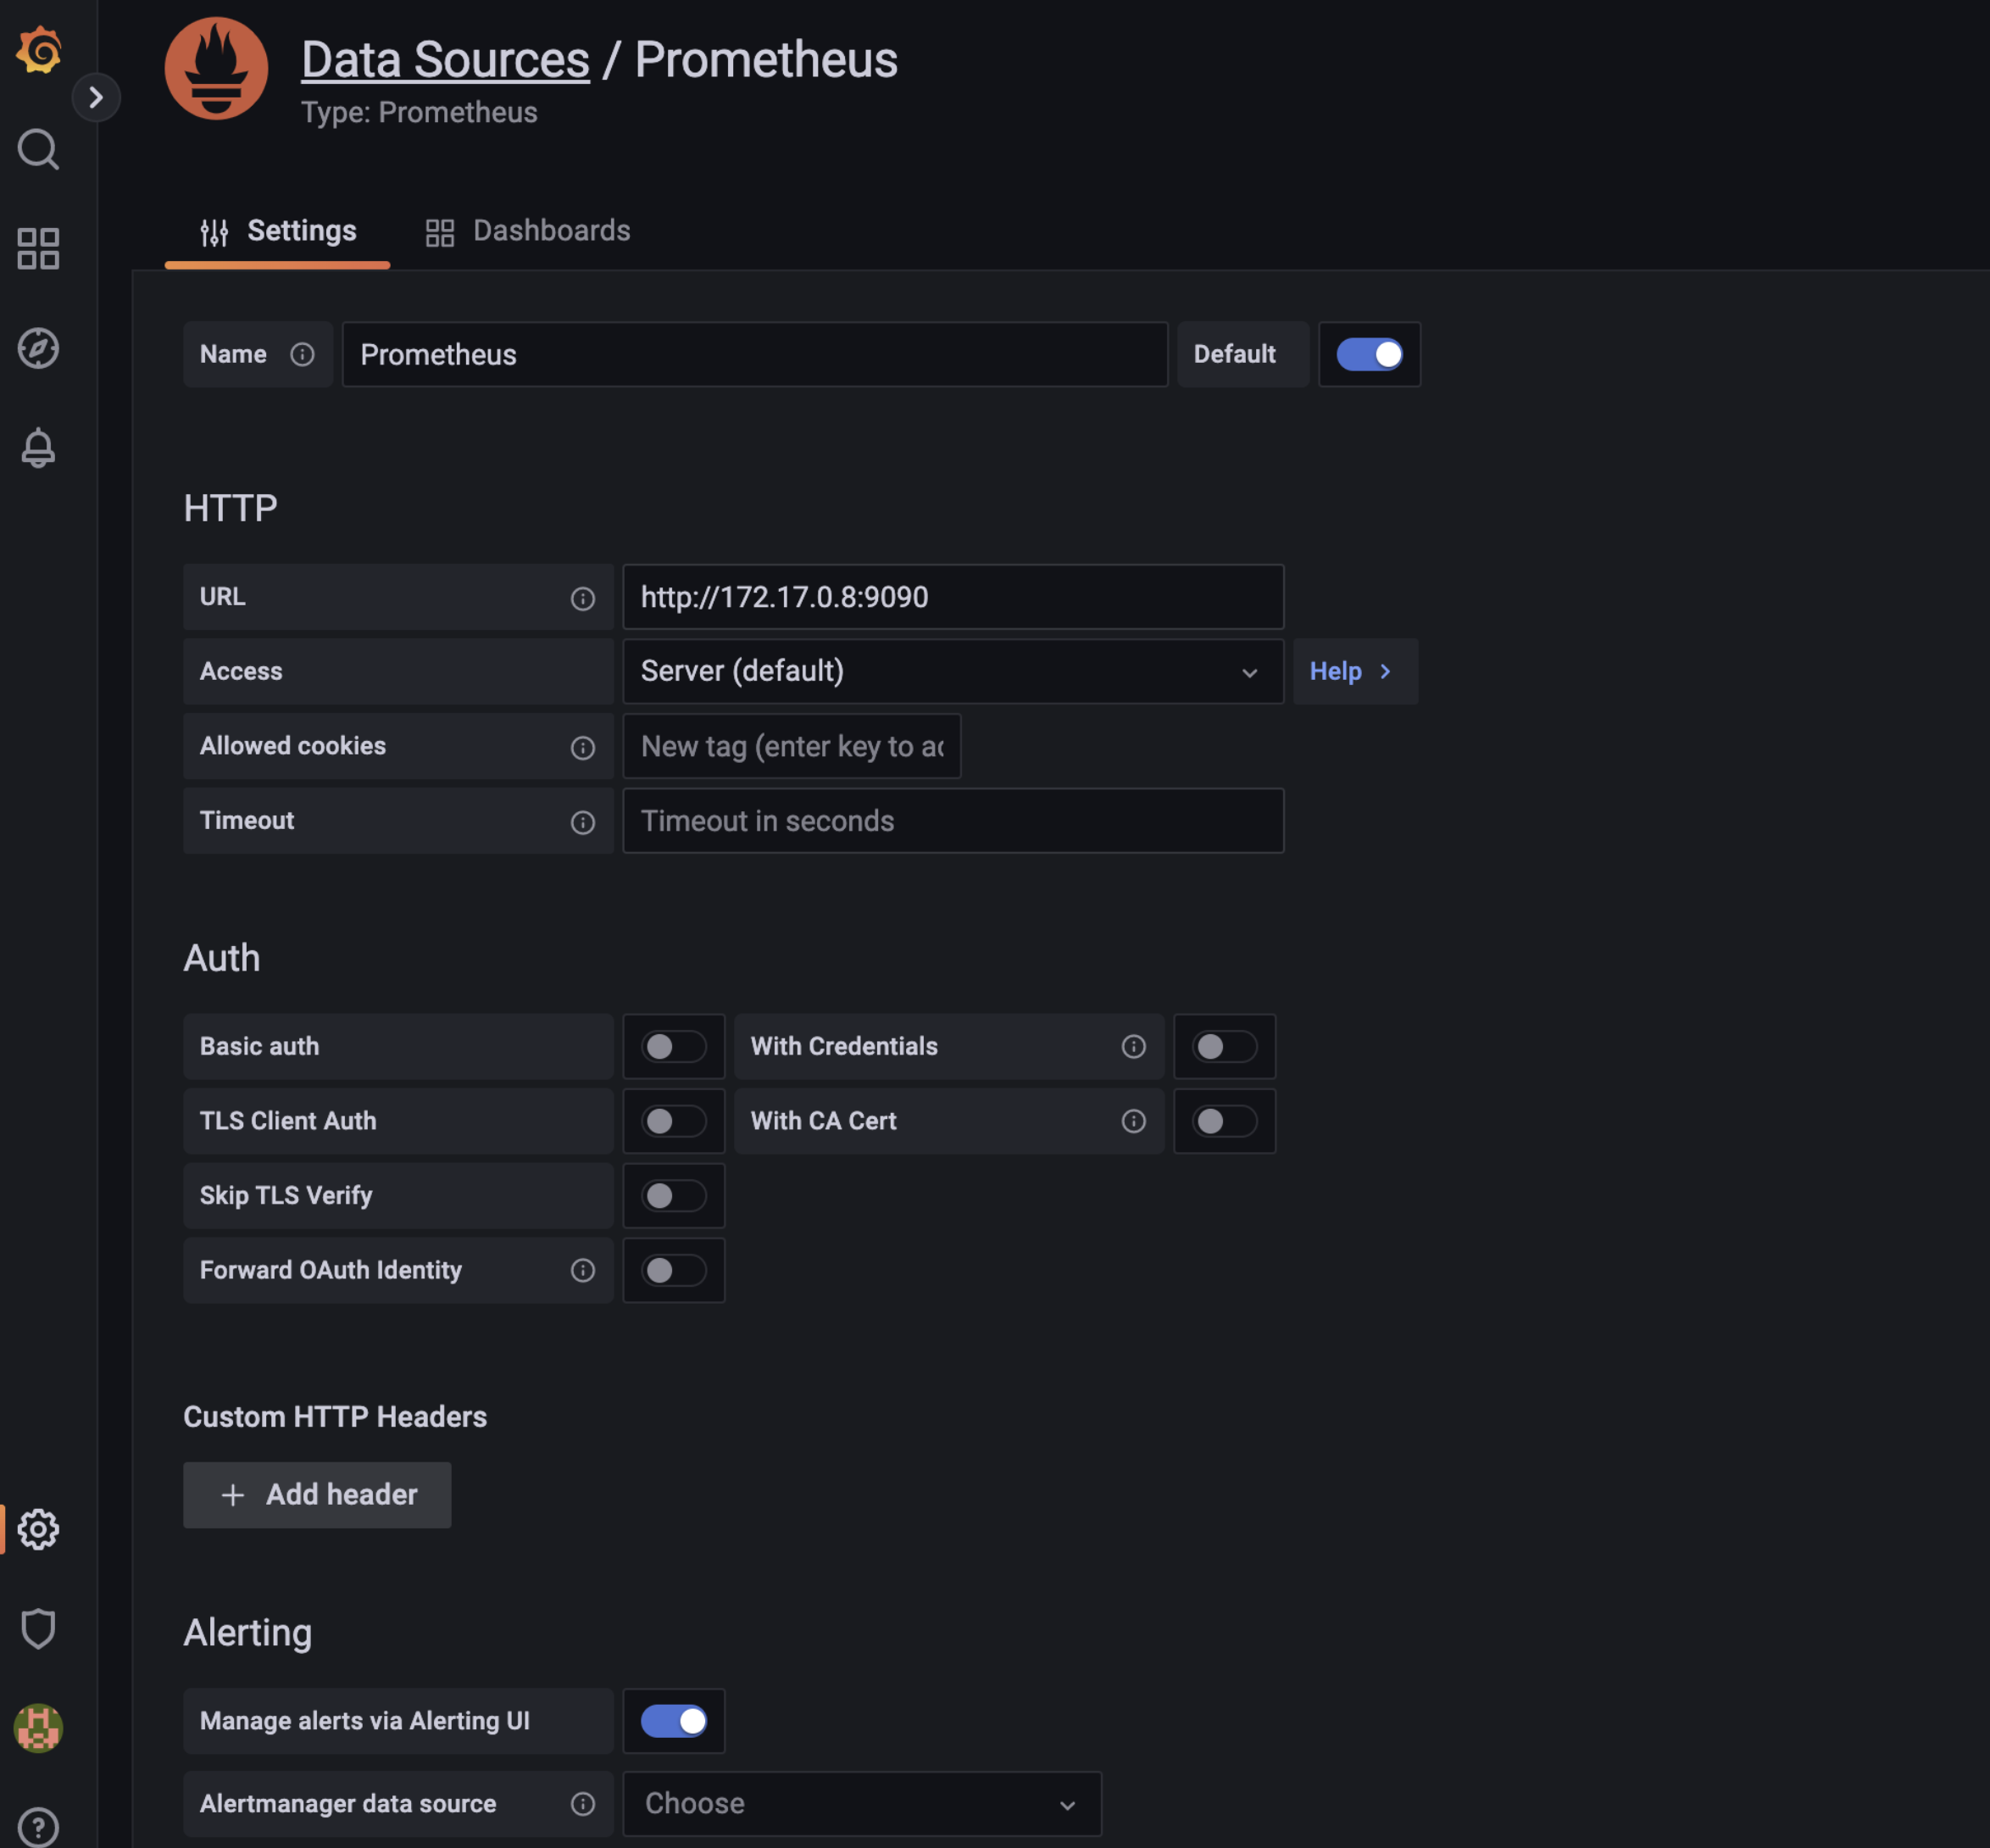Toggle the Default data source switch
Image resolution: width=1990 pixels, height=1848 pixels.
click(x=1369, y=354)
